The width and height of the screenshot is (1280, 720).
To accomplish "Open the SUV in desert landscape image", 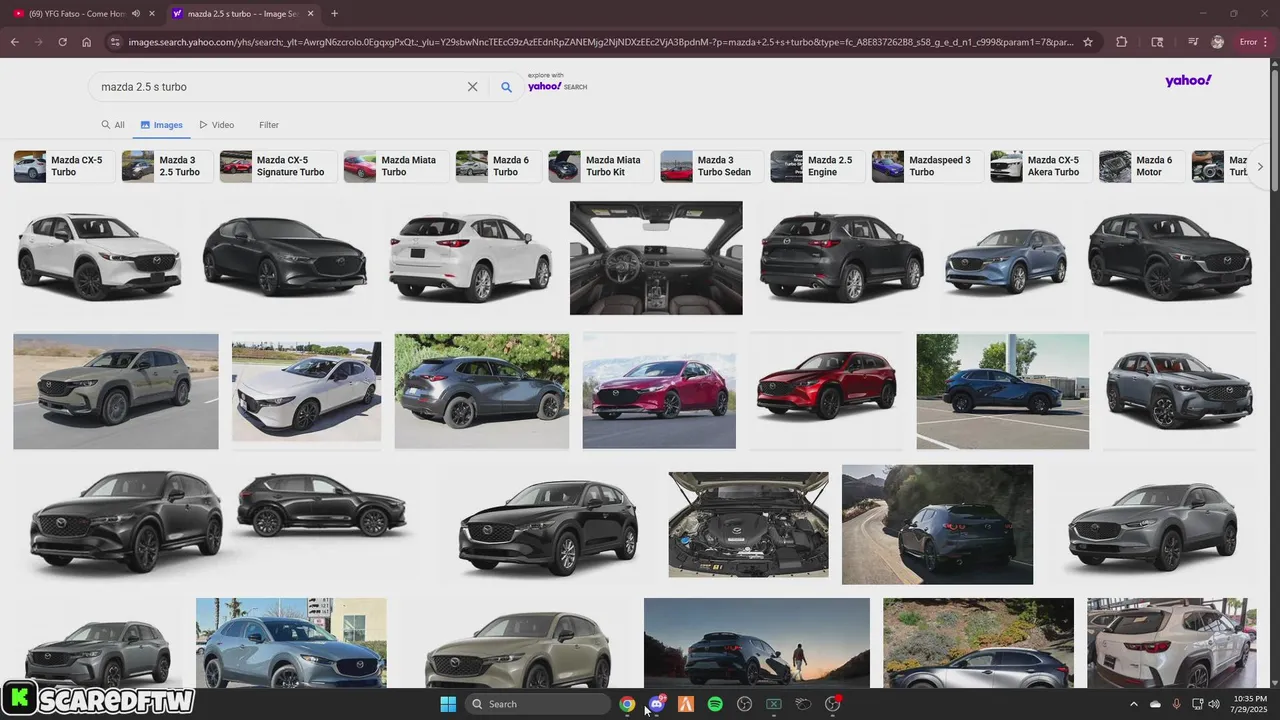I will 116,391.
